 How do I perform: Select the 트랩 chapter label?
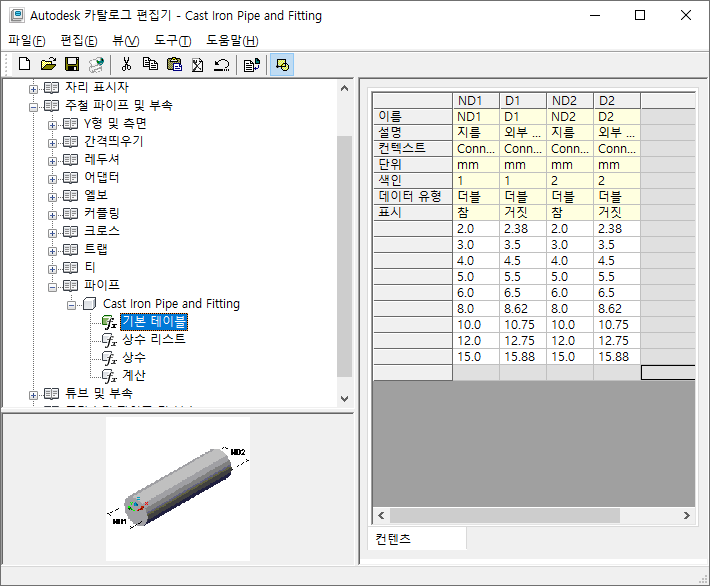pos(96,249)
